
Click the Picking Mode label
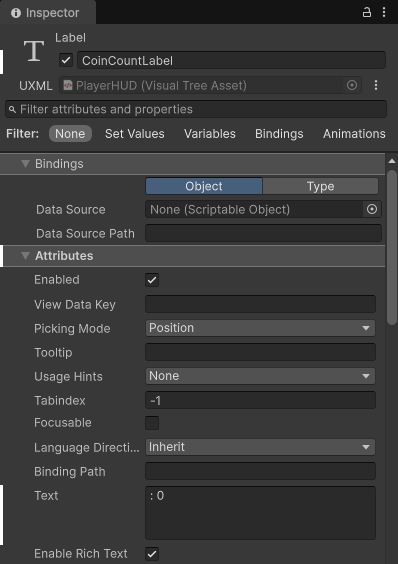[x=72, y=328]
